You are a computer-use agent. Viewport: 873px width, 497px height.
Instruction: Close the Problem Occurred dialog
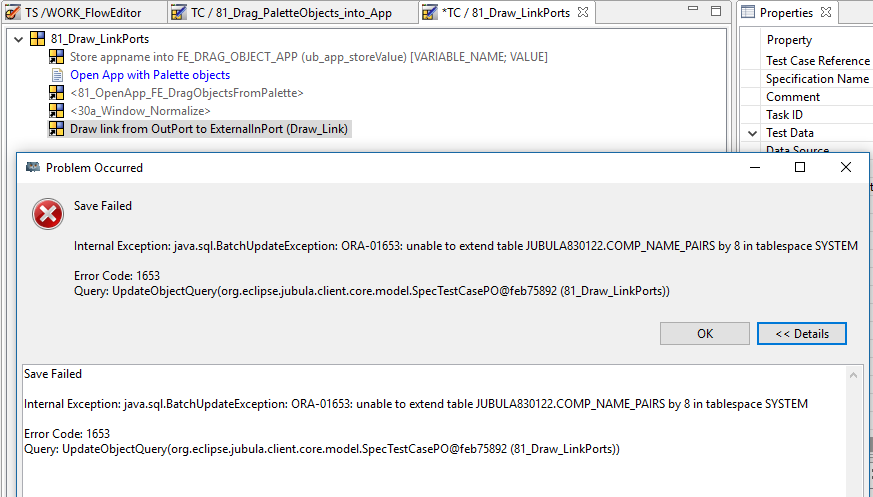[x=846, y=168]
